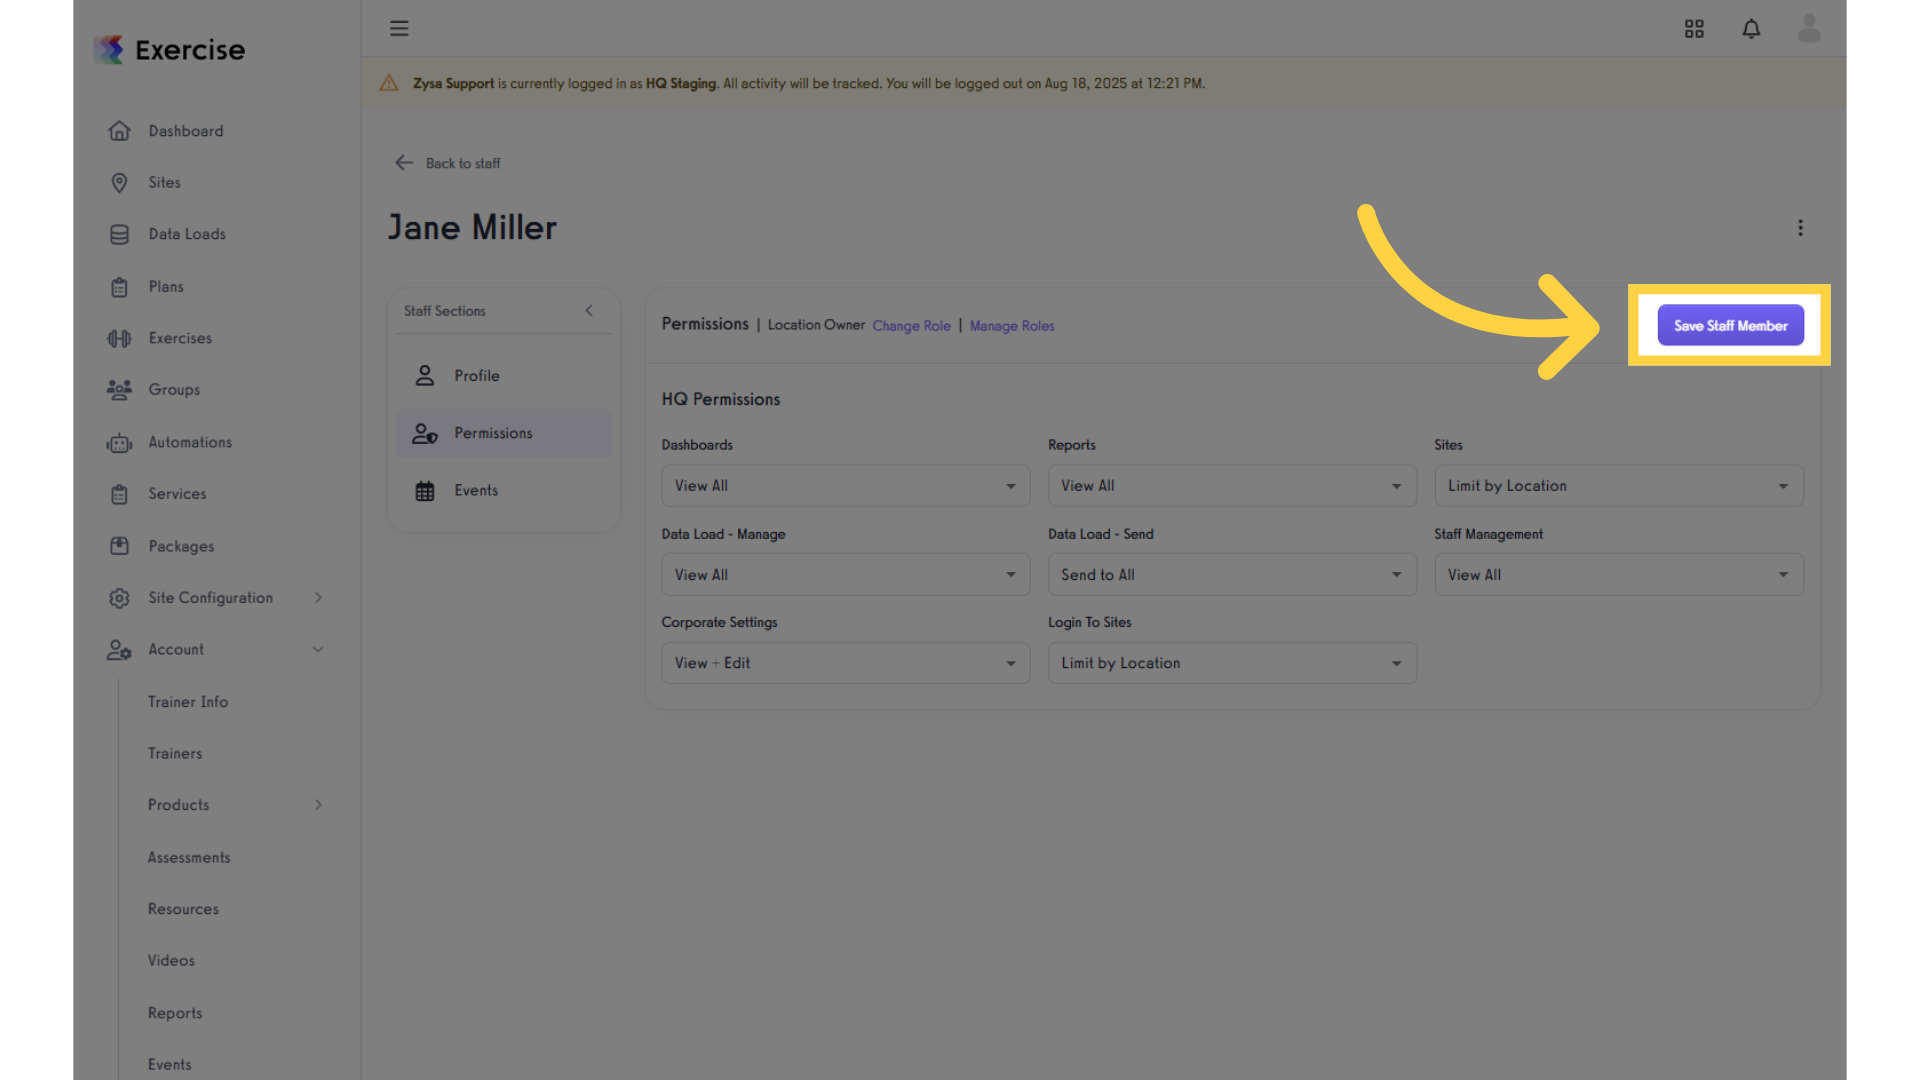The height and width of the screenshot is (1080, 1920).
Task: Collapse the Staff Sections panel
Action: (589, 311)
